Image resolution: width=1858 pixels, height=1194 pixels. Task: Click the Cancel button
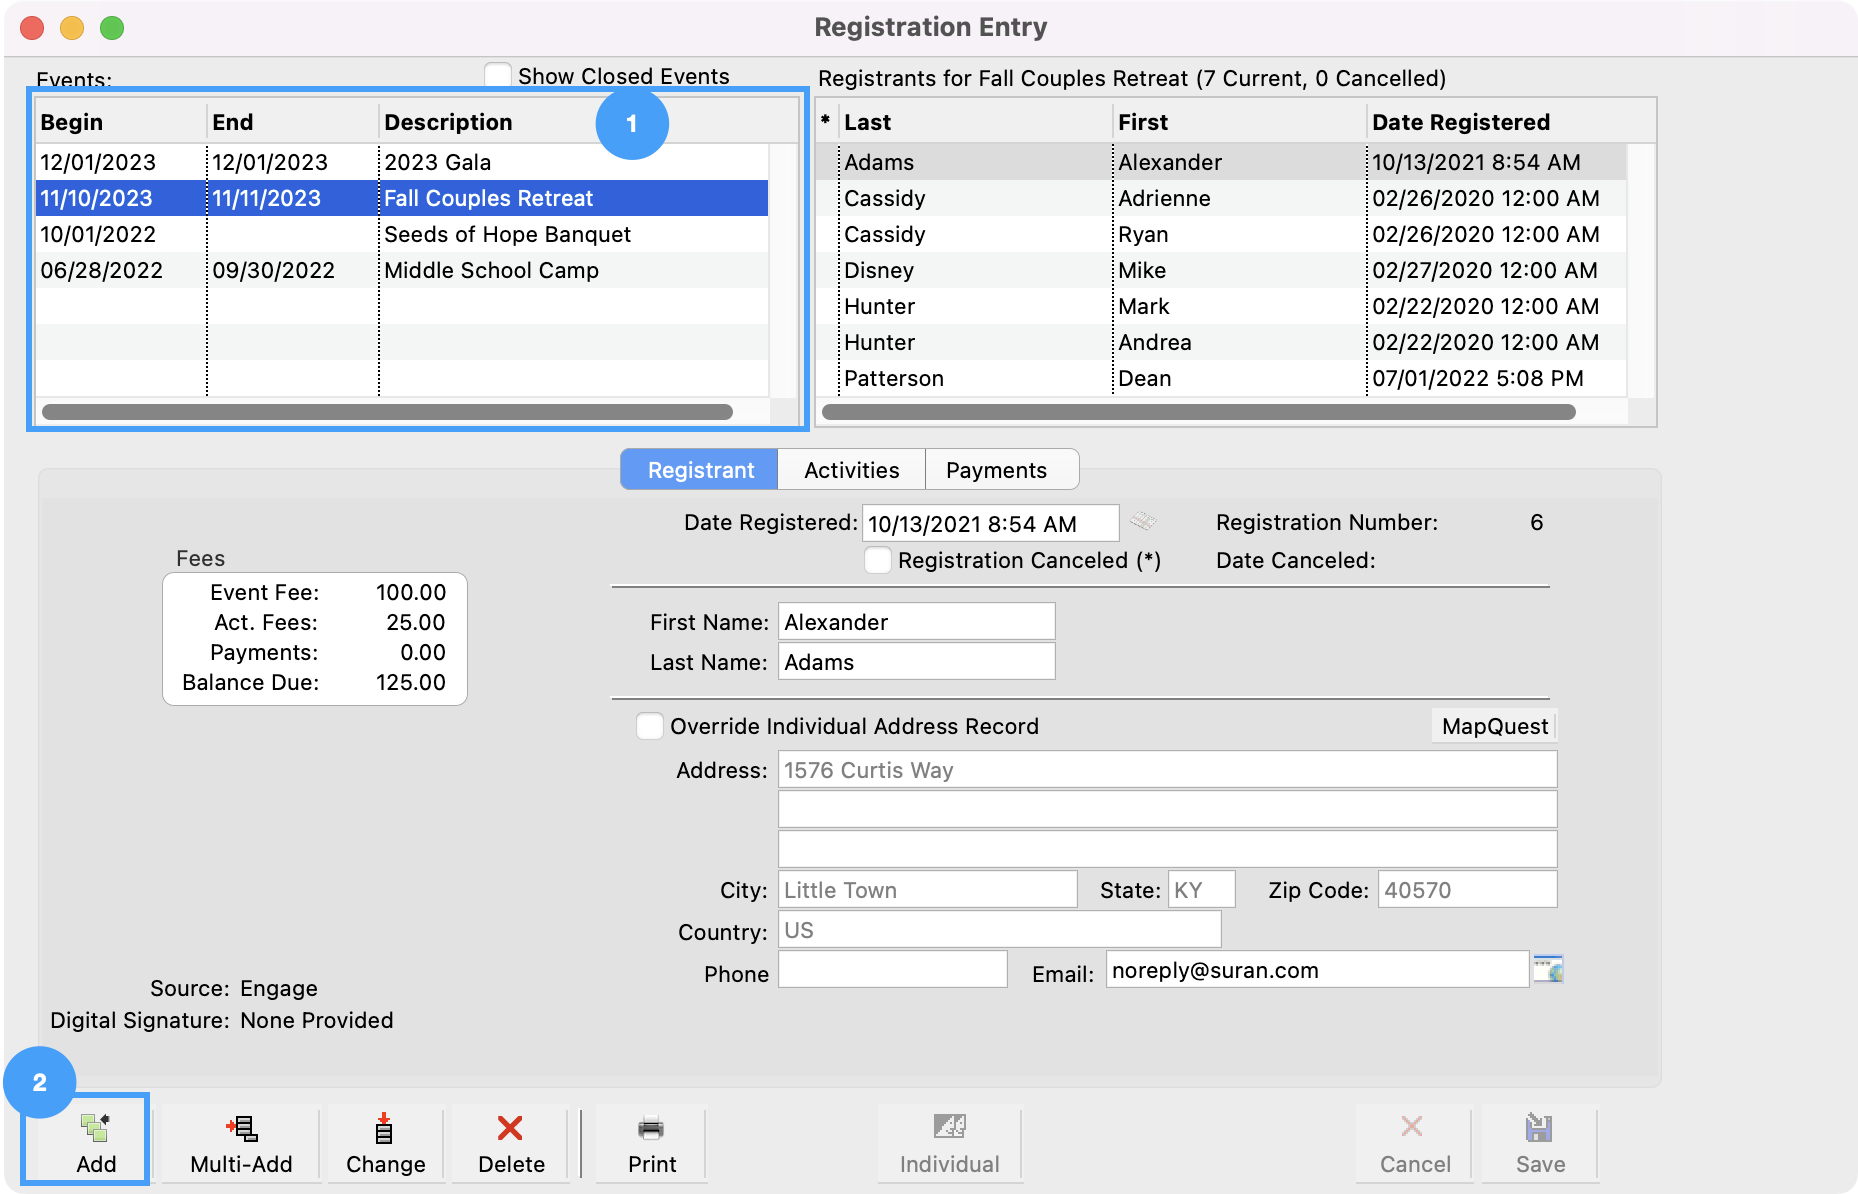point(1414,1145)
